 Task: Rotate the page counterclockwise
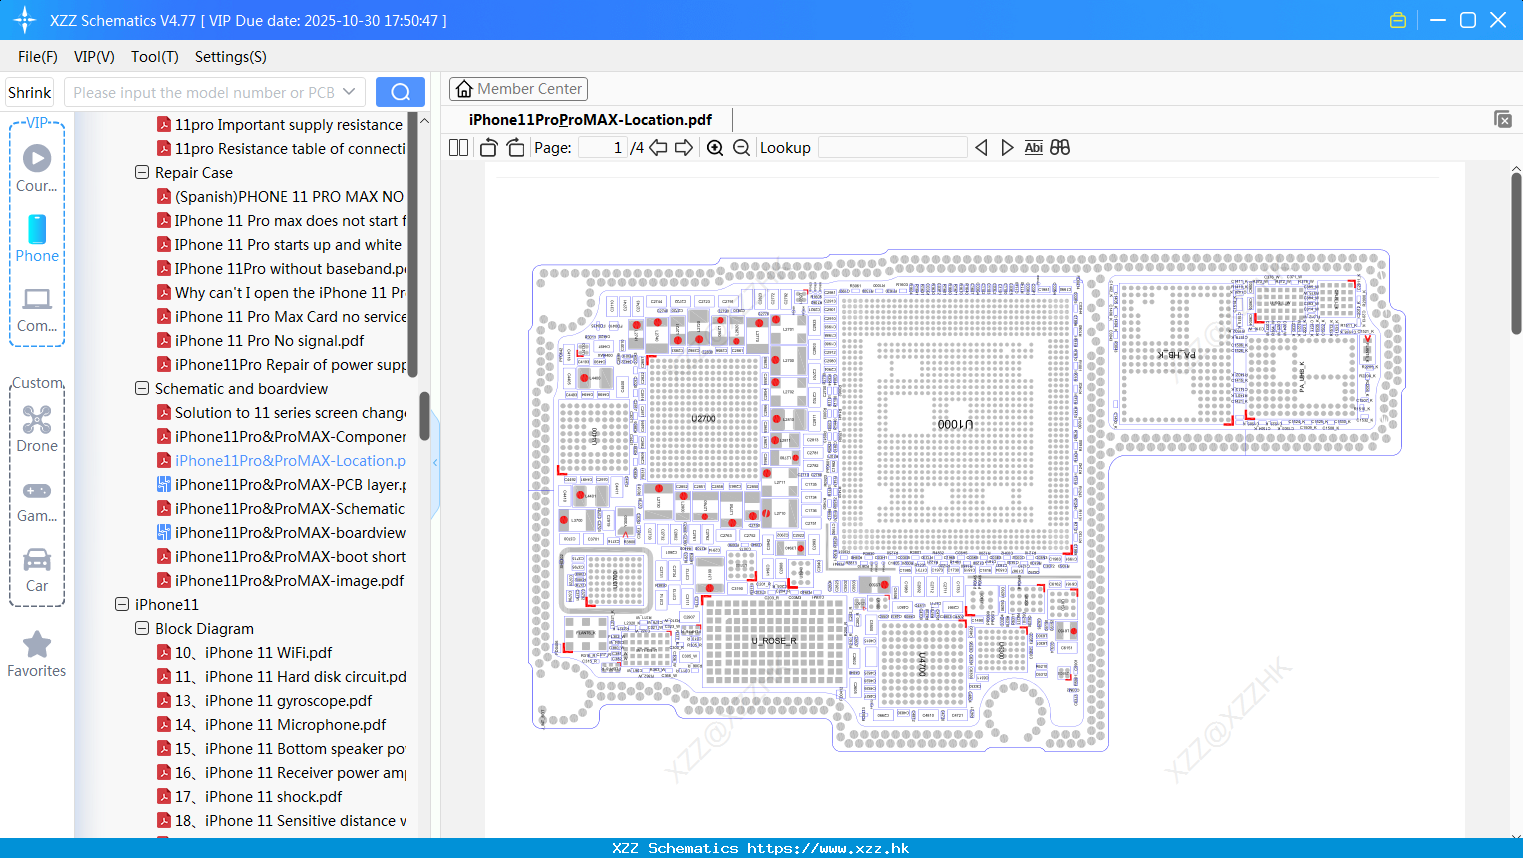488,147
